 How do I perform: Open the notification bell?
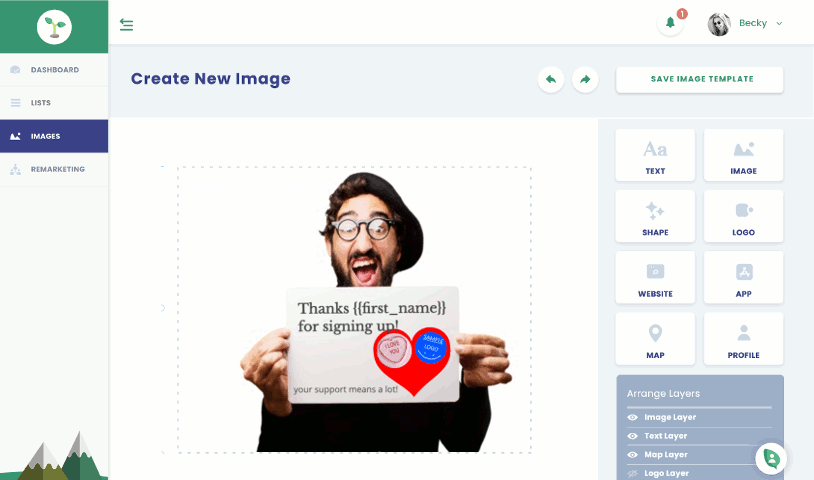[670, 23]
